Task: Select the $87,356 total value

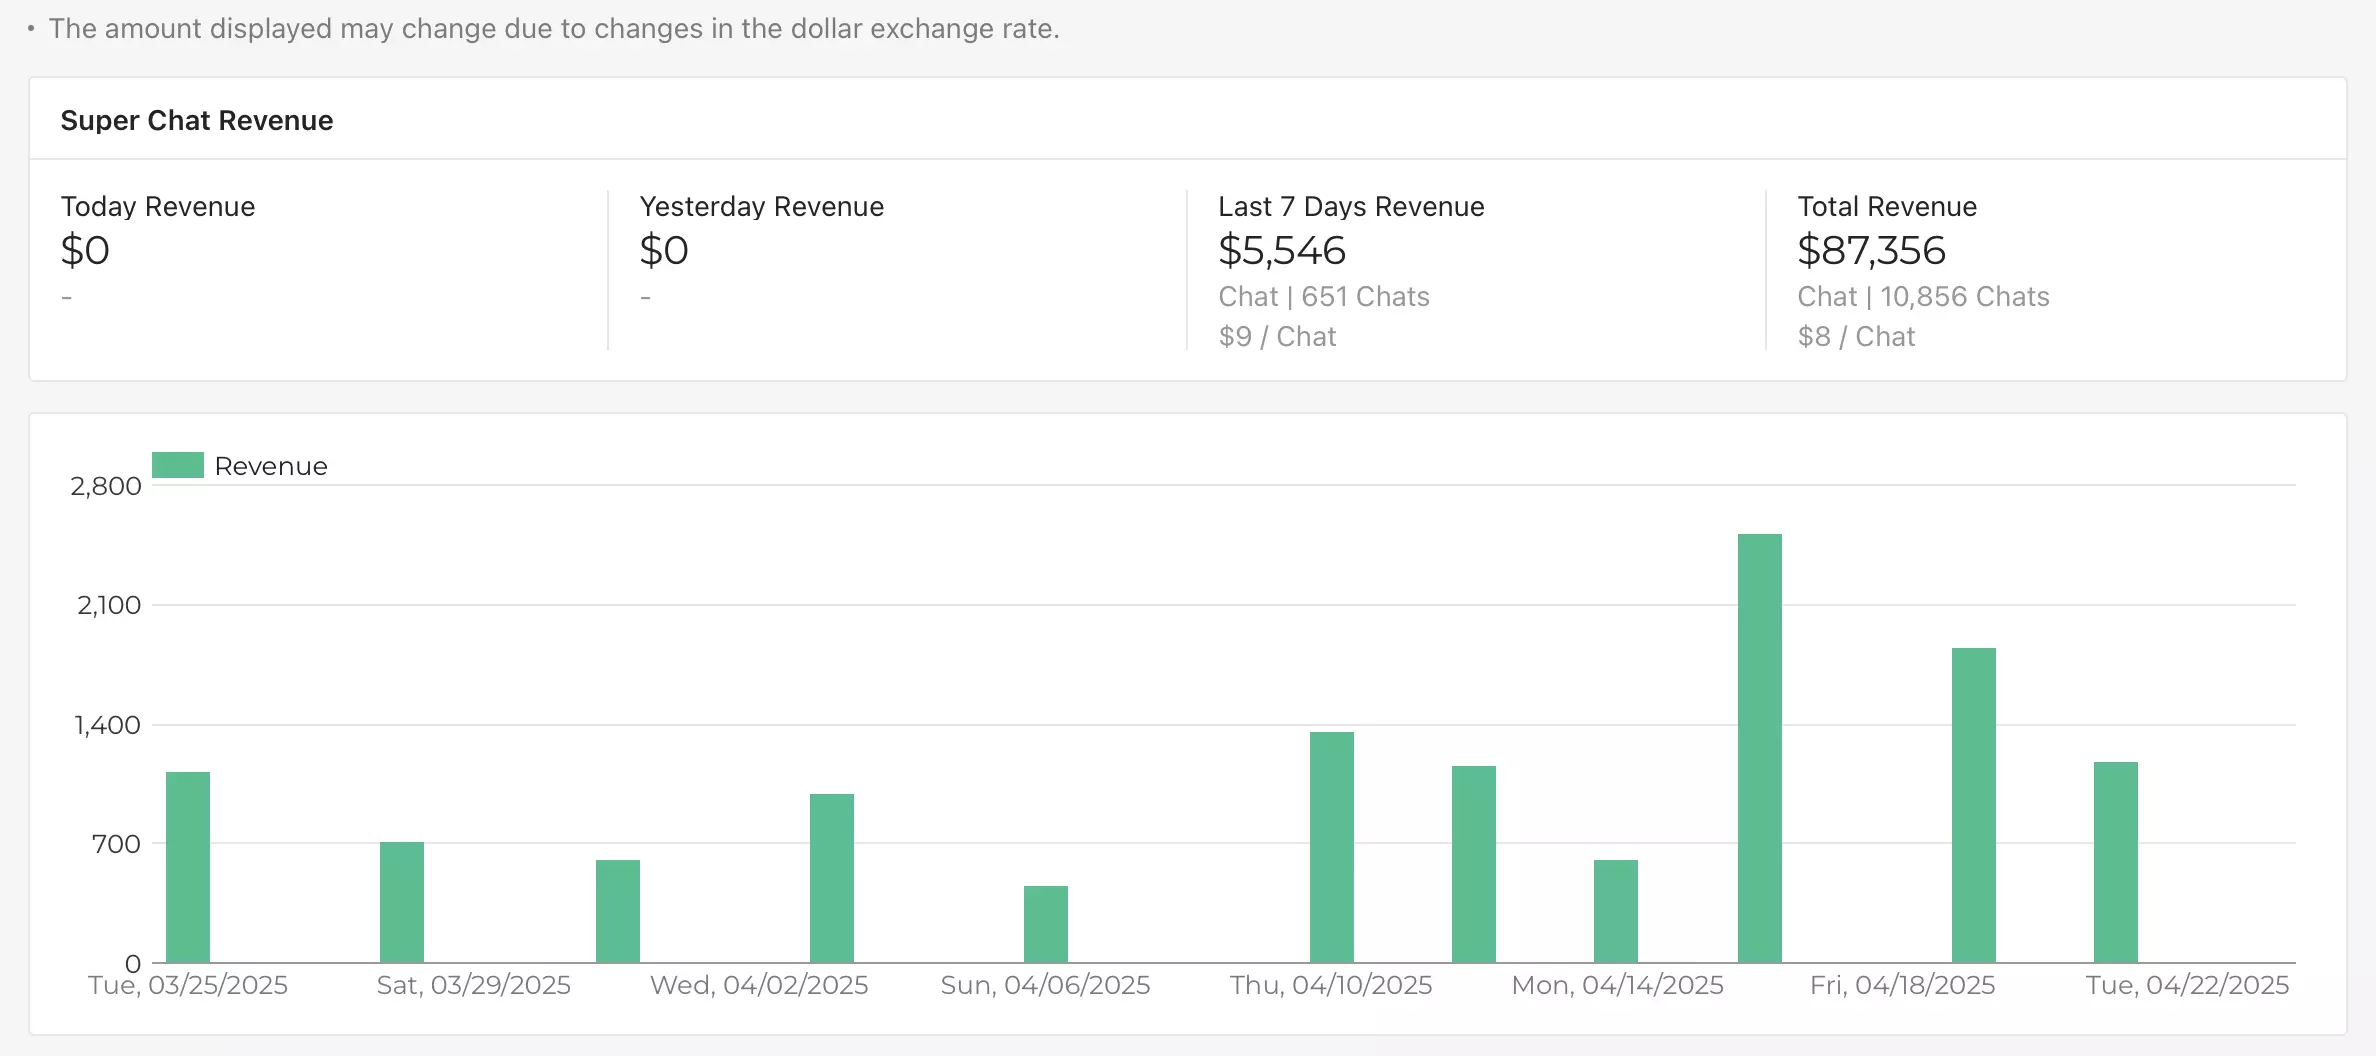Action: point(1871,250)
